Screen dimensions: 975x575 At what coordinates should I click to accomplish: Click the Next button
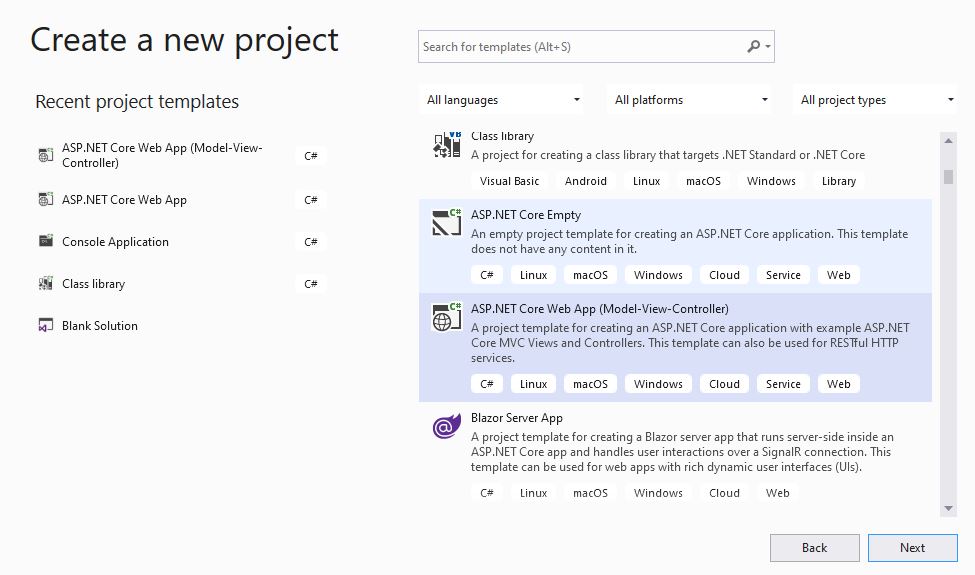912,548
